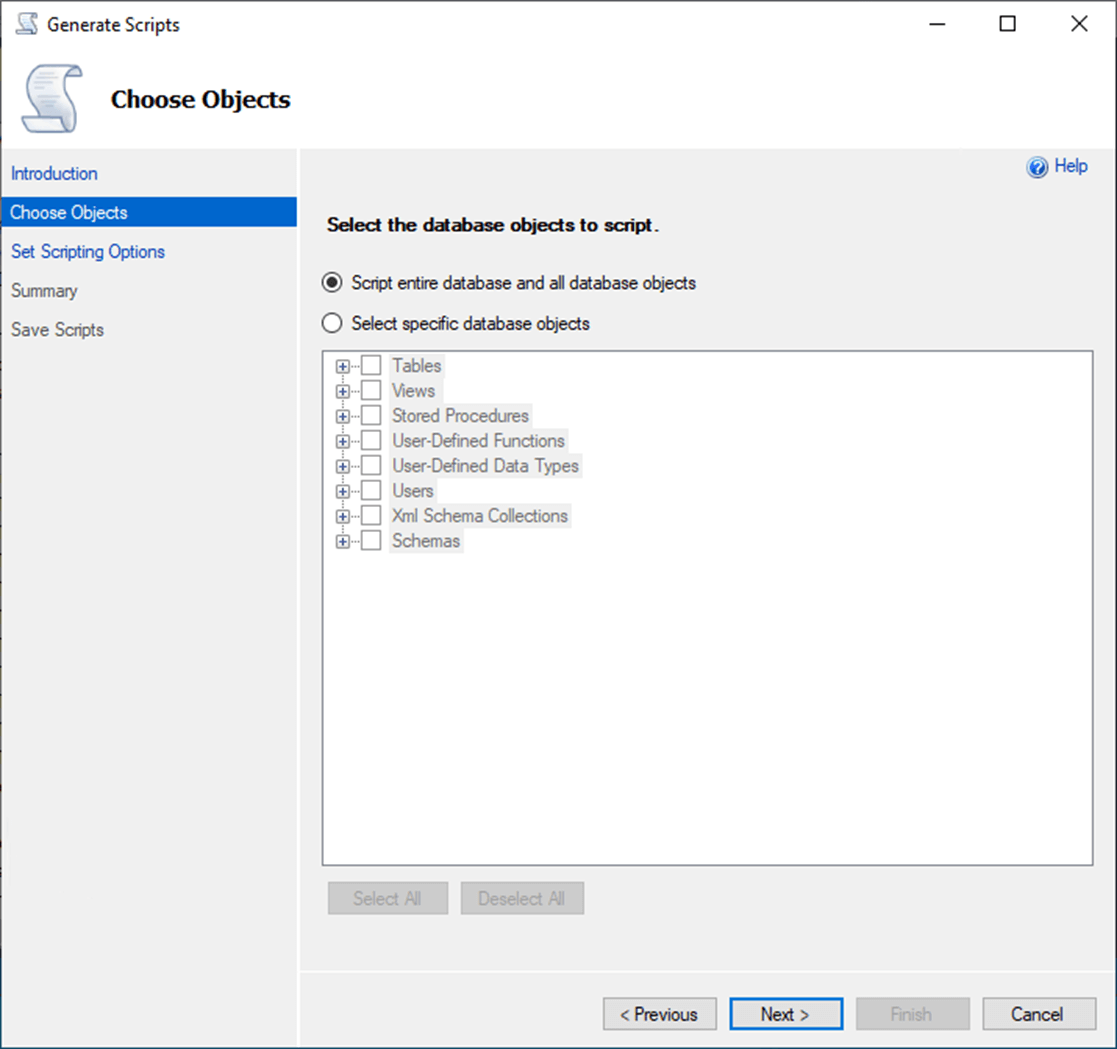Click the Schemas label in the tree
Viewport: 1117px width, 1049px height.
(x=426, y=541)
